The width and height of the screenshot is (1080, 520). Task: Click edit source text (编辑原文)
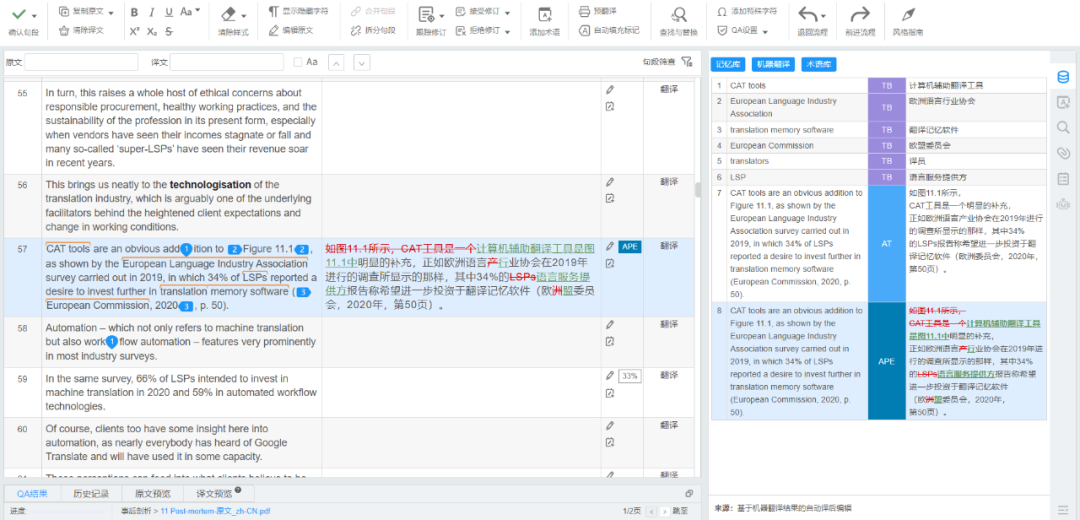point(291,30)
